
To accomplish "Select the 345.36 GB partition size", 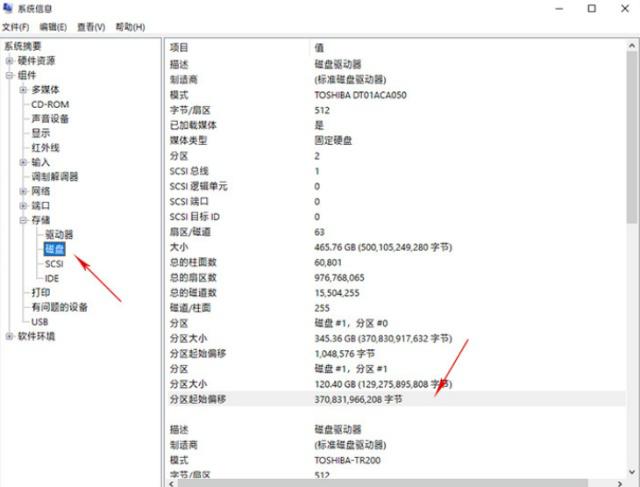I will coord(383,339).
